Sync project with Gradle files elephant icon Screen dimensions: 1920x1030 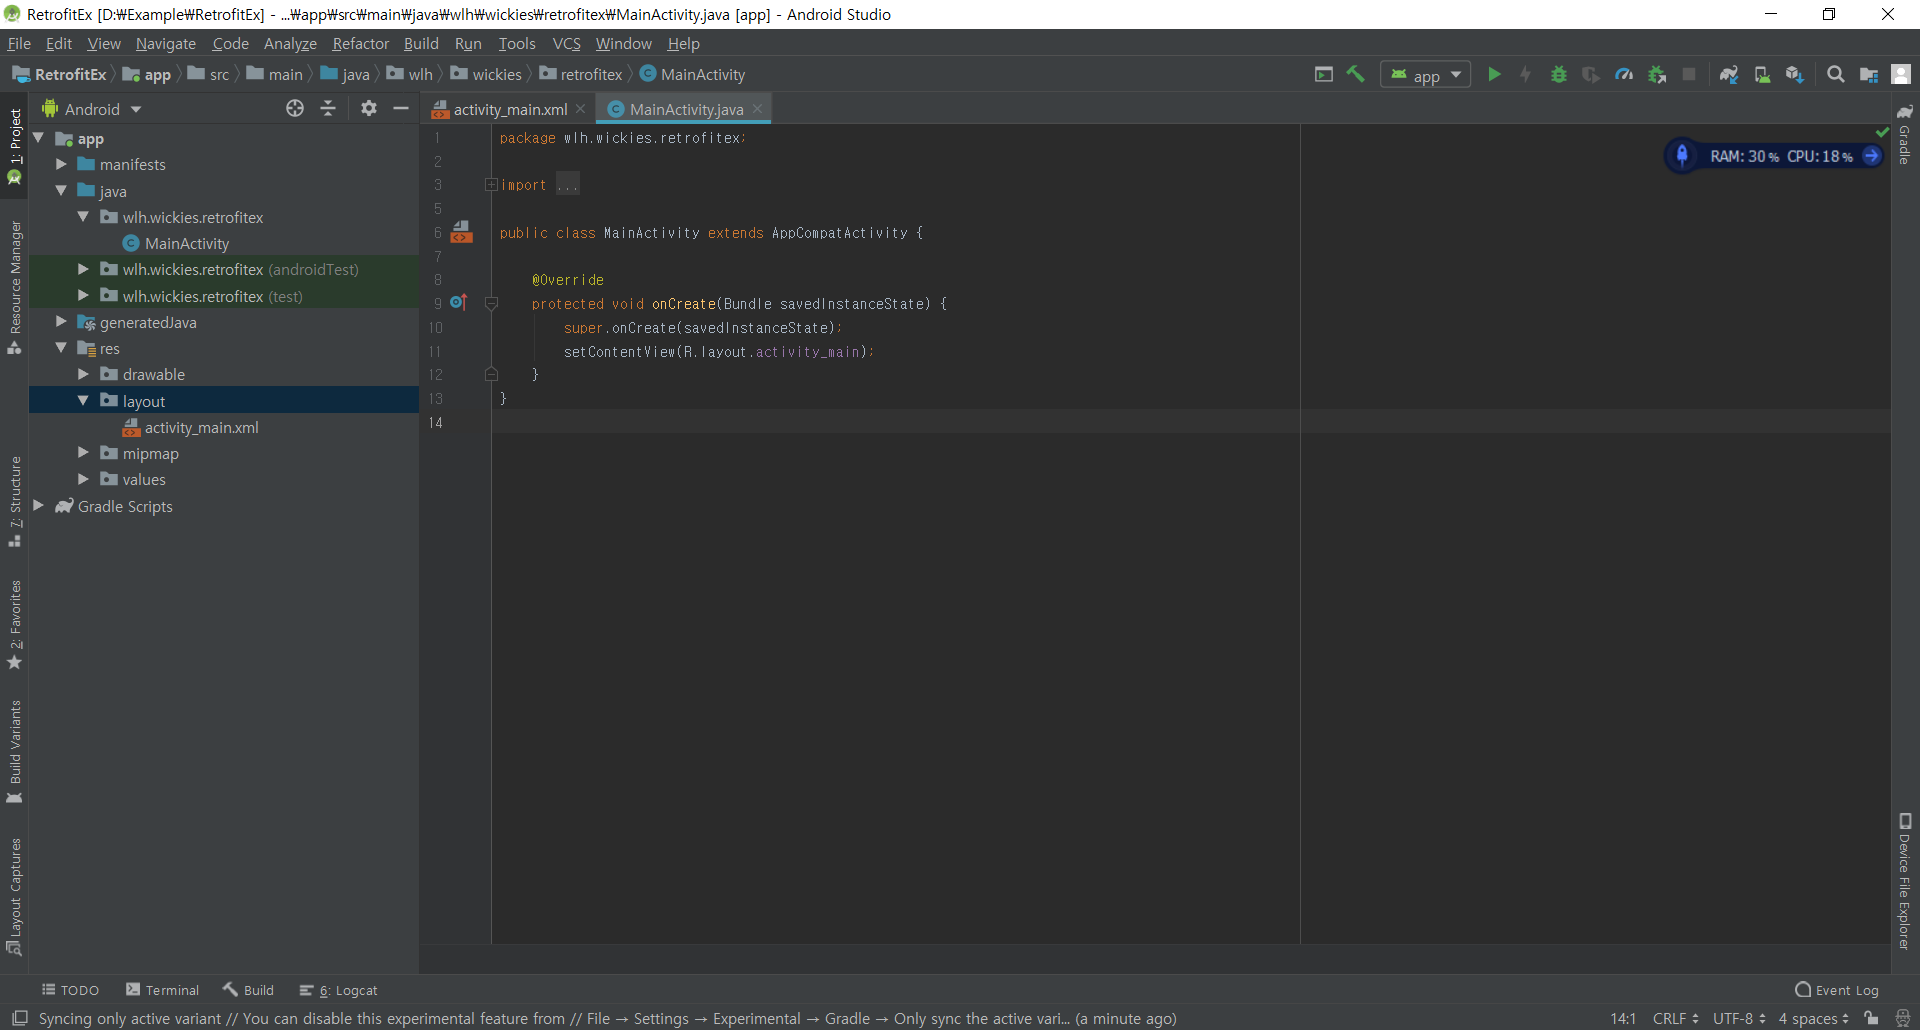tap(1729, 74)
